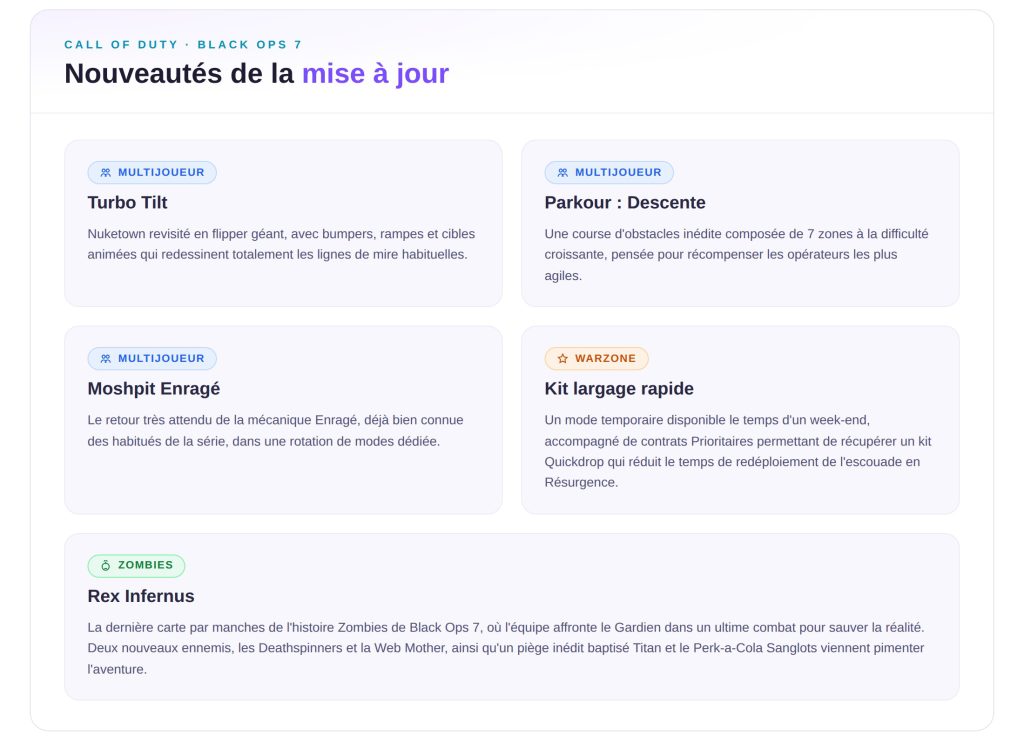Open the Parkour : Descente title
1024x742 pixels.
click(625, 202)
